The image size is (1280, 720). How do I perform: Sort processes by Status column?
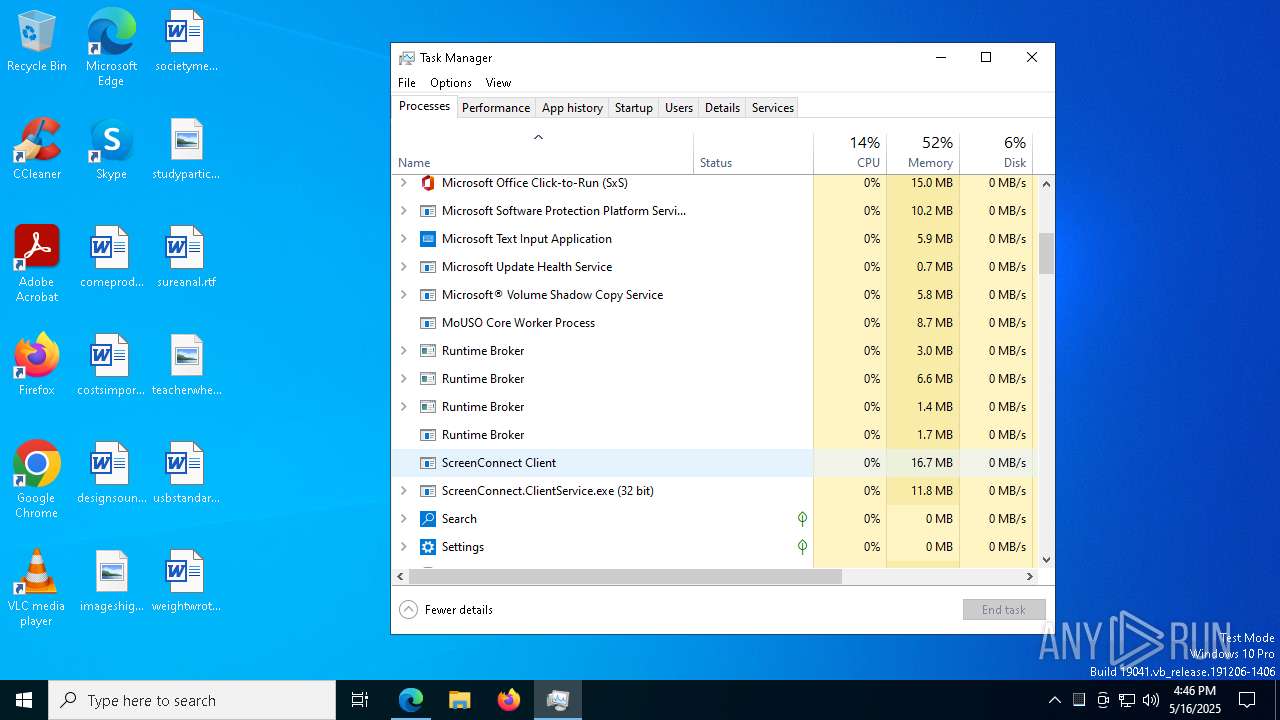click(754, 153)
